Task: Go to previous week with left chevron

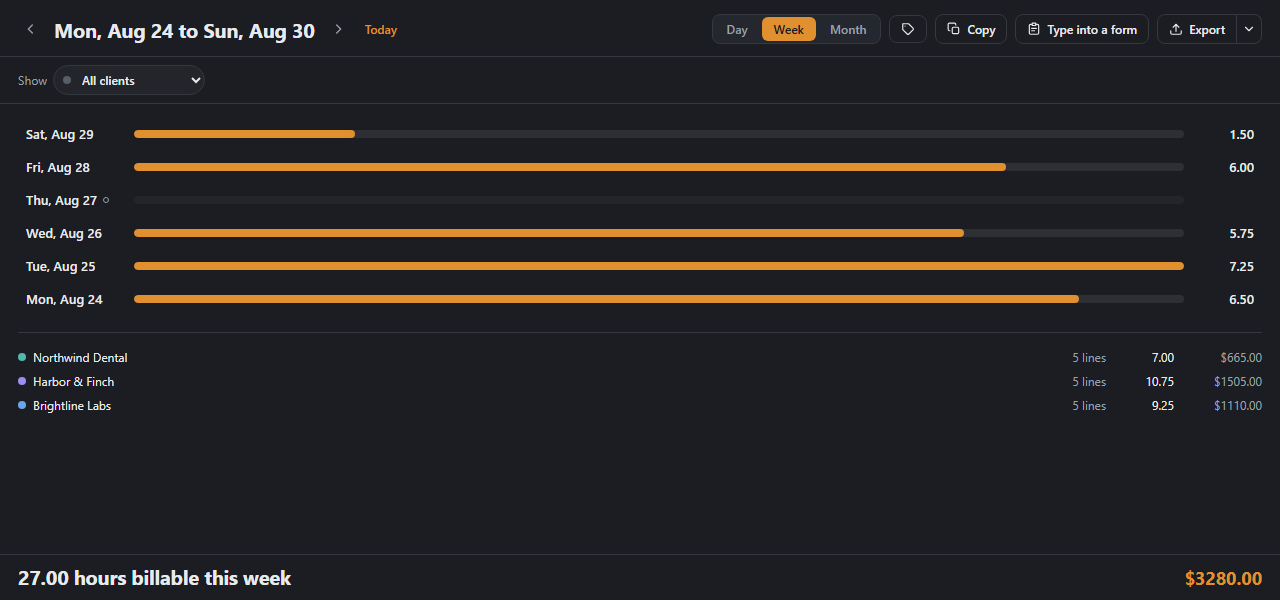Action: pos(30,30)
